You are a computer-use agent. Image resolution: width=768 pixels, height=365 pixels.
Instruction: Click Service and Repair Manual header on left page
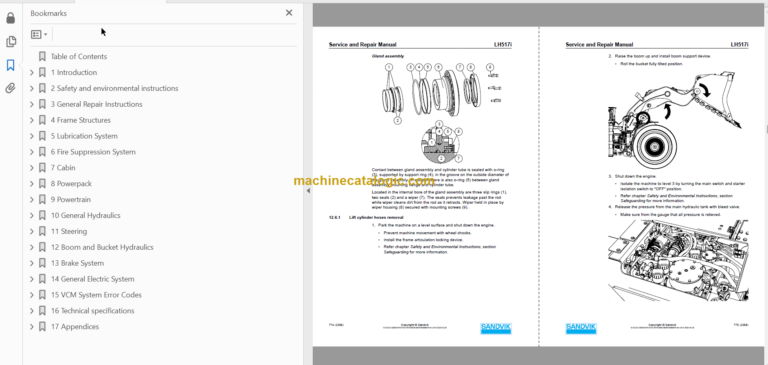coord(362,45)
